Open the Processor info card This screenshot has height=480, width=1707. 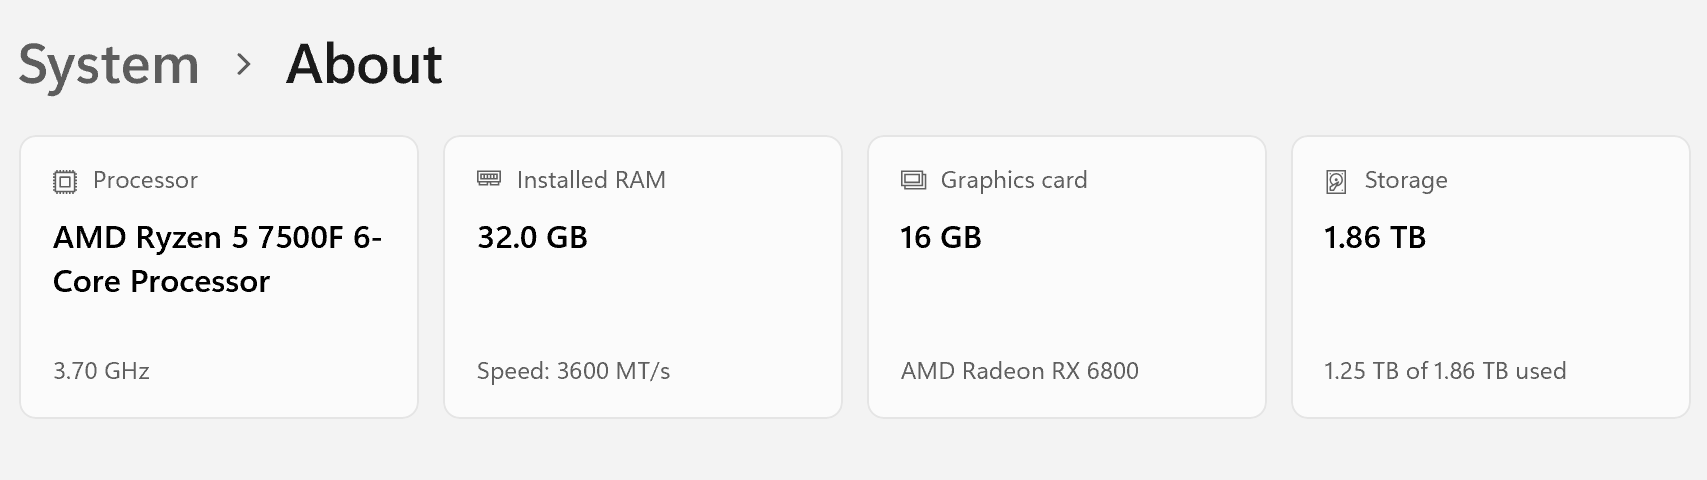(219, 277)
